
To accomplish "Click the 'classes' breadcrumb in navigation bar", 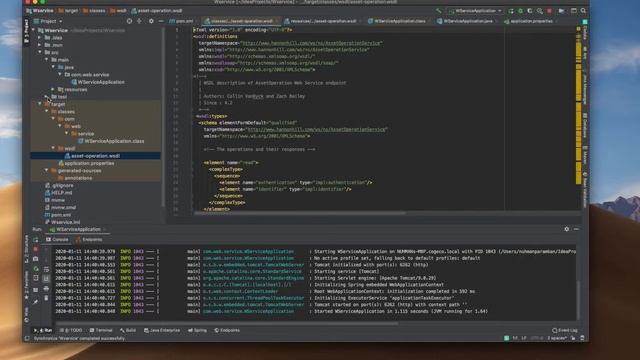I will (x=94, y=11).
